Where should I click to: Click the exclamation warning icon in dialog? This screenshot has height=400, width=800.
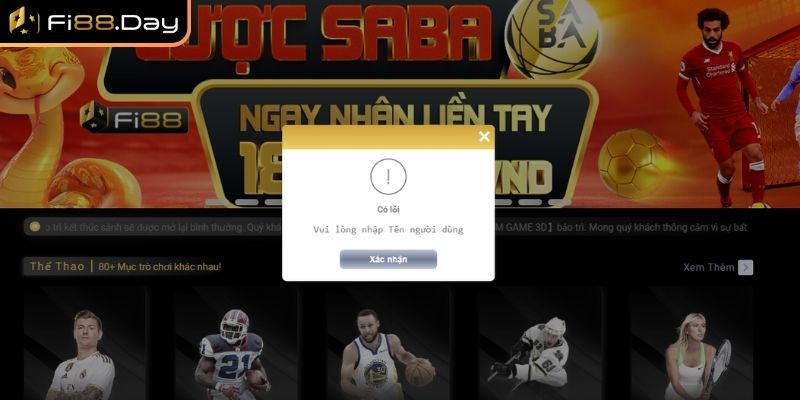coord(388,177)
